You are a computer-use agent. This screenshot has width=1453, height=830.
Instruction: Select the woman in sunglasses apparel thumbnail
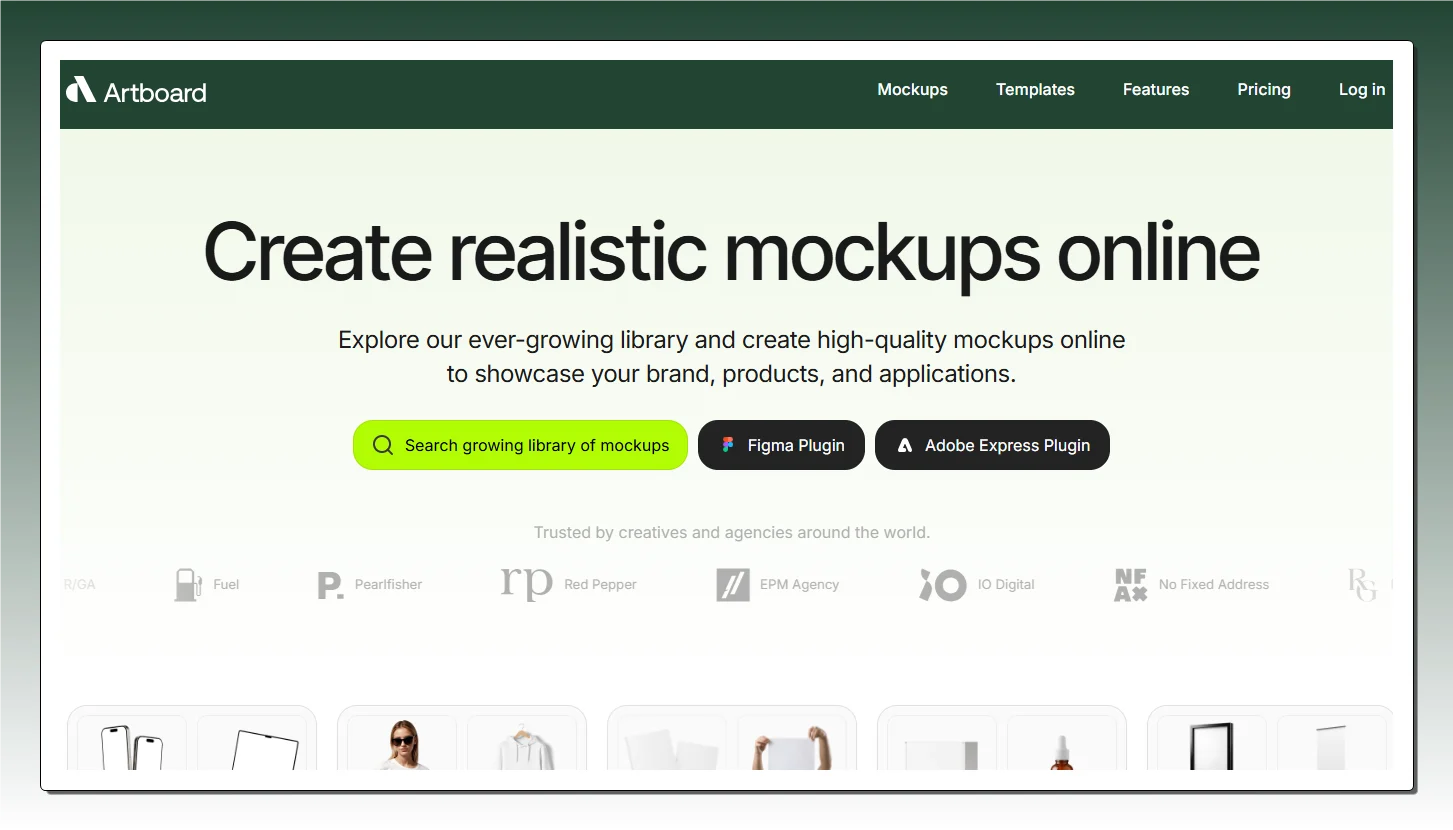(402, 745)
